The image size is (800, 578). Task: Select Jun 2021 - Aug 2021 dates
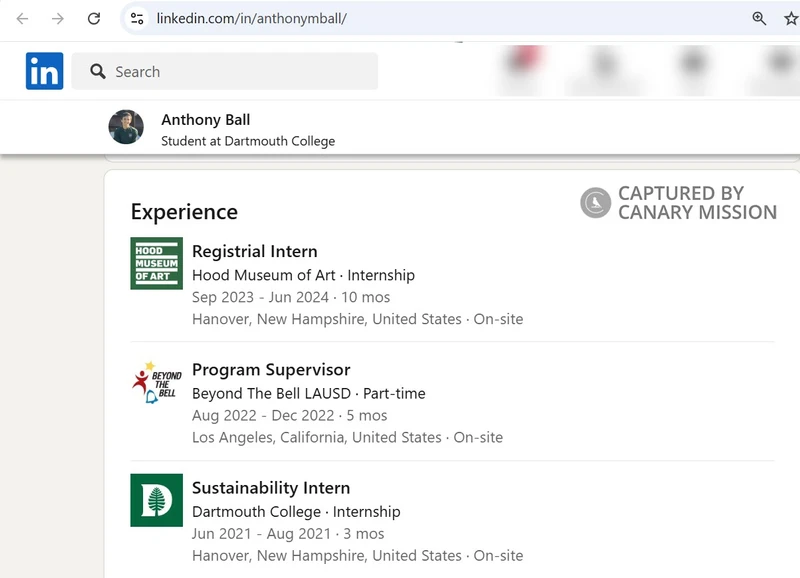[x=261, y=534]
